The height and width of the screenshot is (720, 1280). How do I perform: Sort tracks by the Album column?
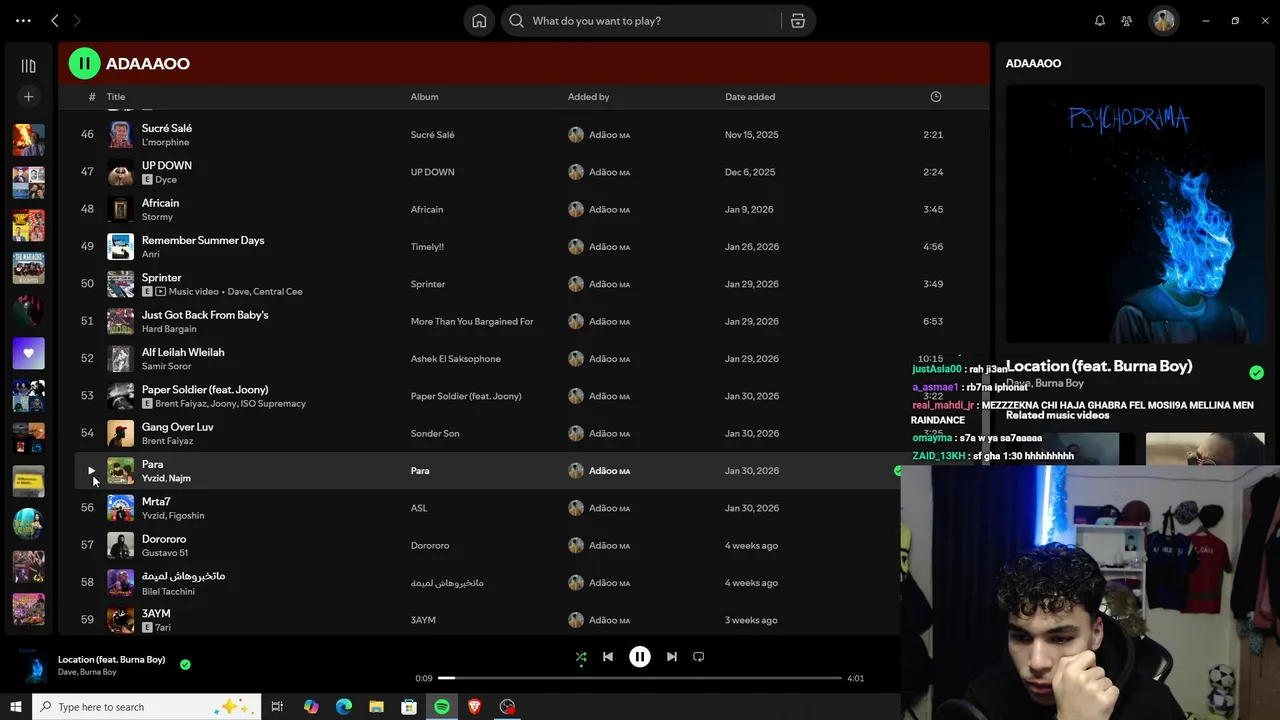click(x=424, y=97)
